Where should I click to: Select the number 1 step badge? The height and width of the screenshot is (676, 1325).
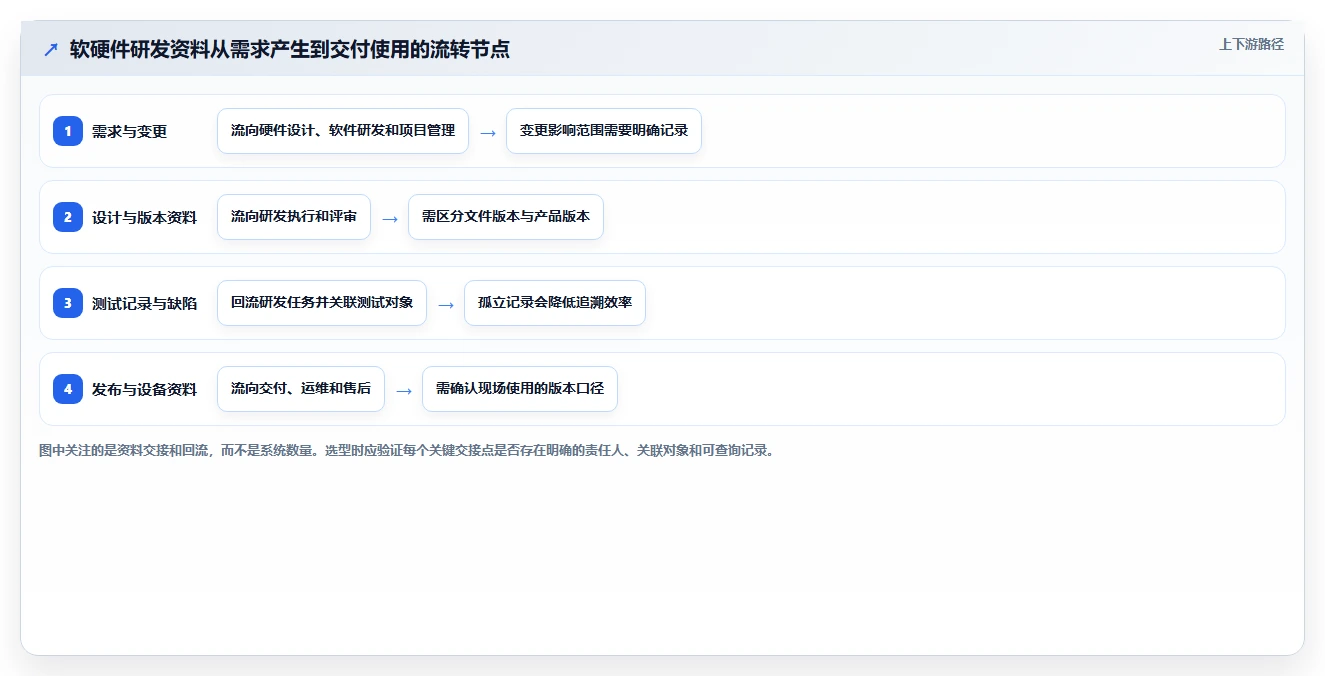68,131
